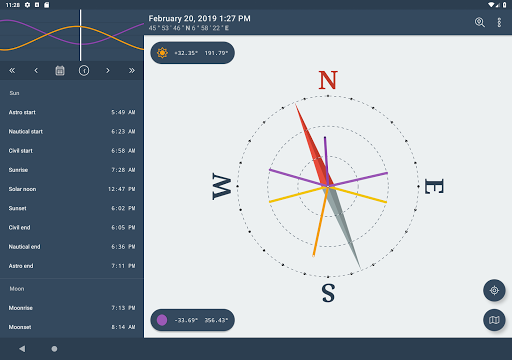512x360 pixels.
Task: Open the three-dot overflow menu
Action: (499, 22)
